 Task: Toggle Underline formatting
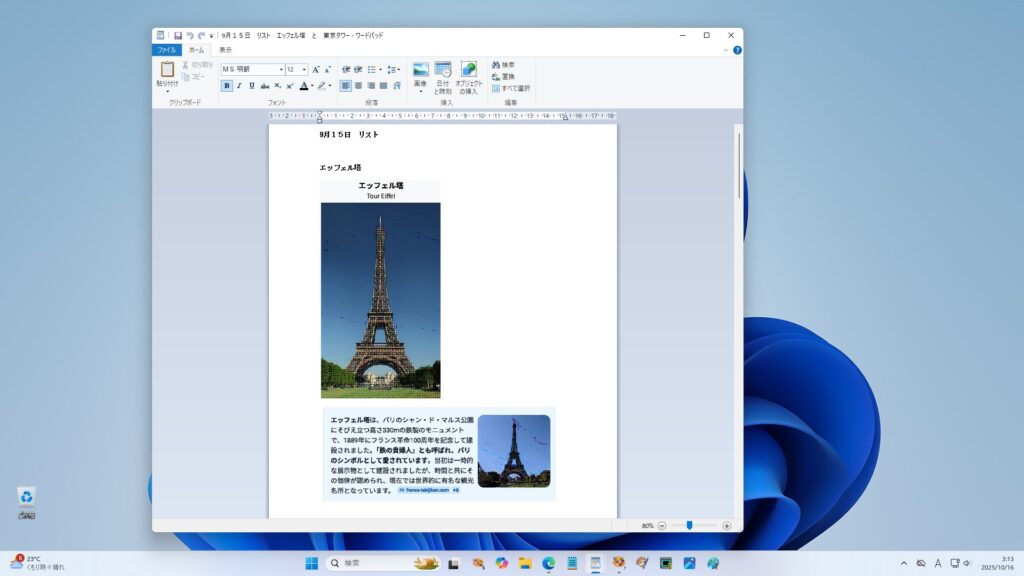coord(251,86)
